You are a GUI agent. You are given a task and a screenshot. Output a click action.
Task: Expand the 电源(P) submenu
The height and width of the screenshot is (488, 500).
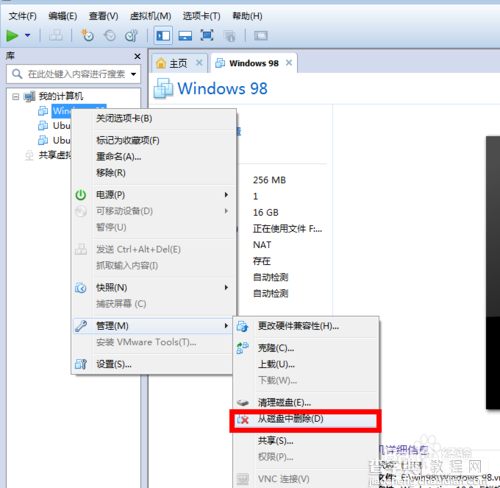click(x=153, y=195)
